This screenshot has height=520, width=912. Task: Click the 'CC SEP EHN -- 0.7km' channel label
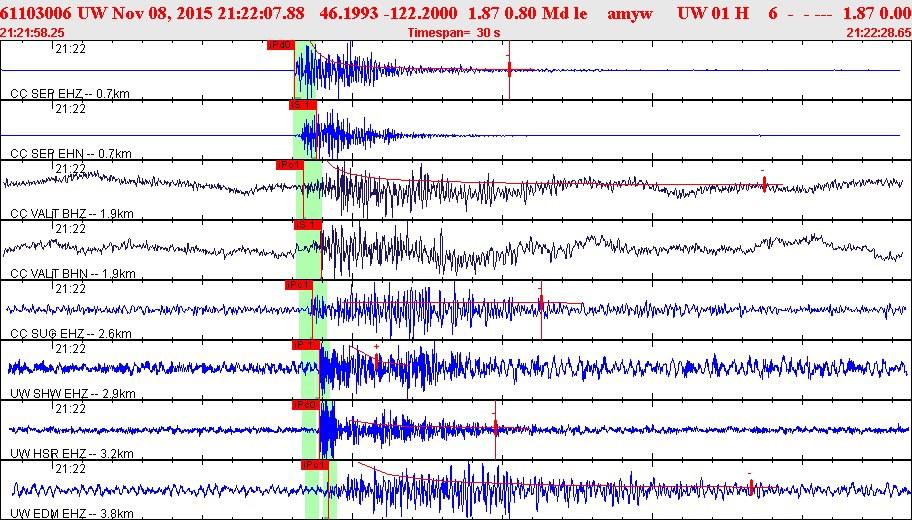(71, 154)
